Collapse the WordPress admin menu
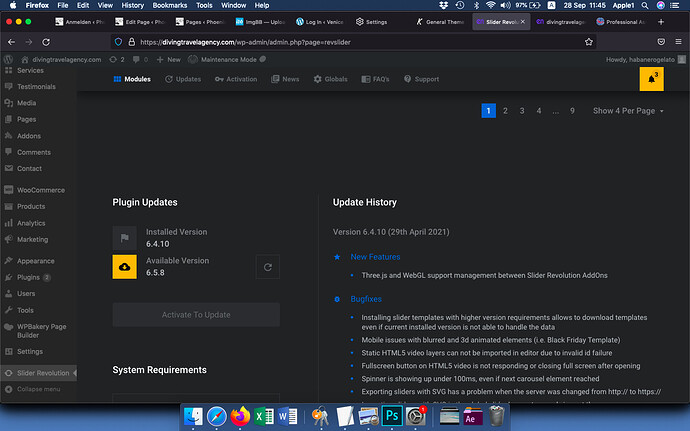Screen dimensions: 690x431 pyautogui.click(x=33, y=389)
